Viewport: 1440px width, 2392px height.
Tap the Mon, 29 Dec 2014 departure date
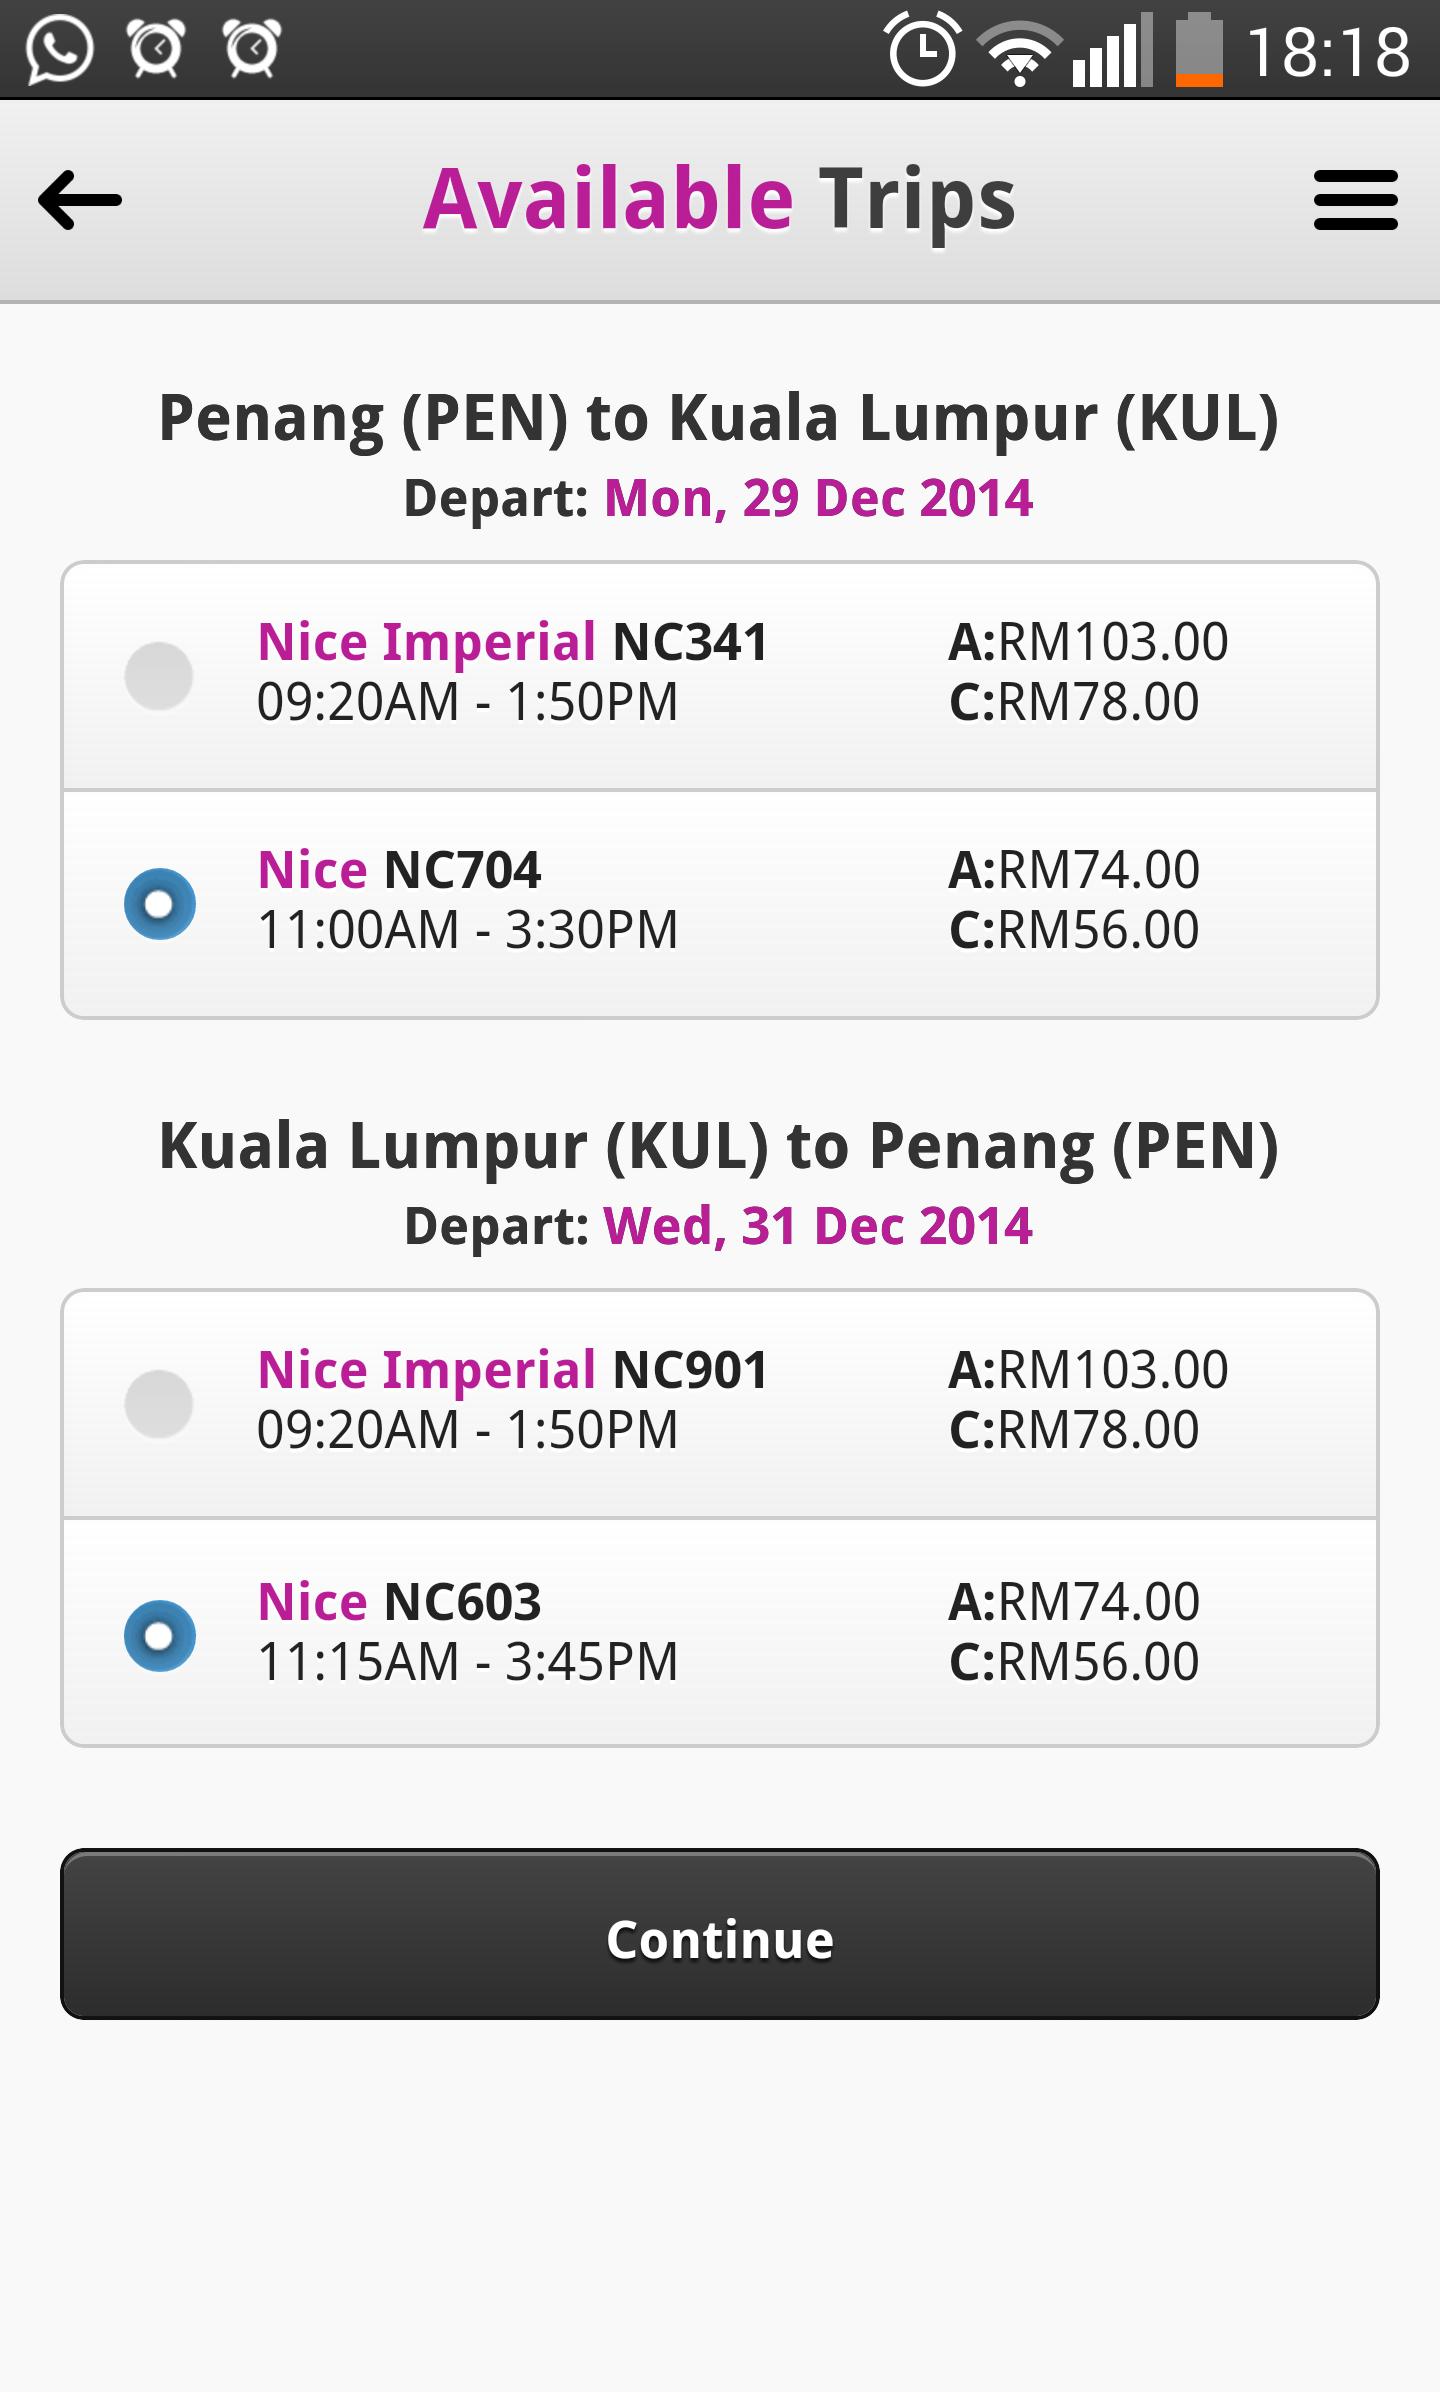(818, 498)
